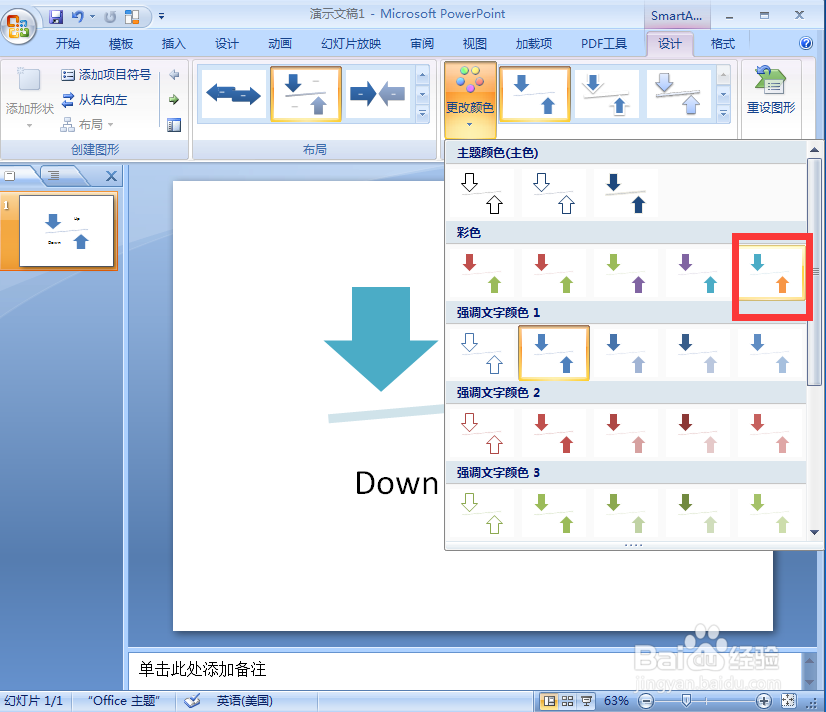Toggle 从右向左 direction
This screenshot has width=826, height=712.
coord(95,100)
